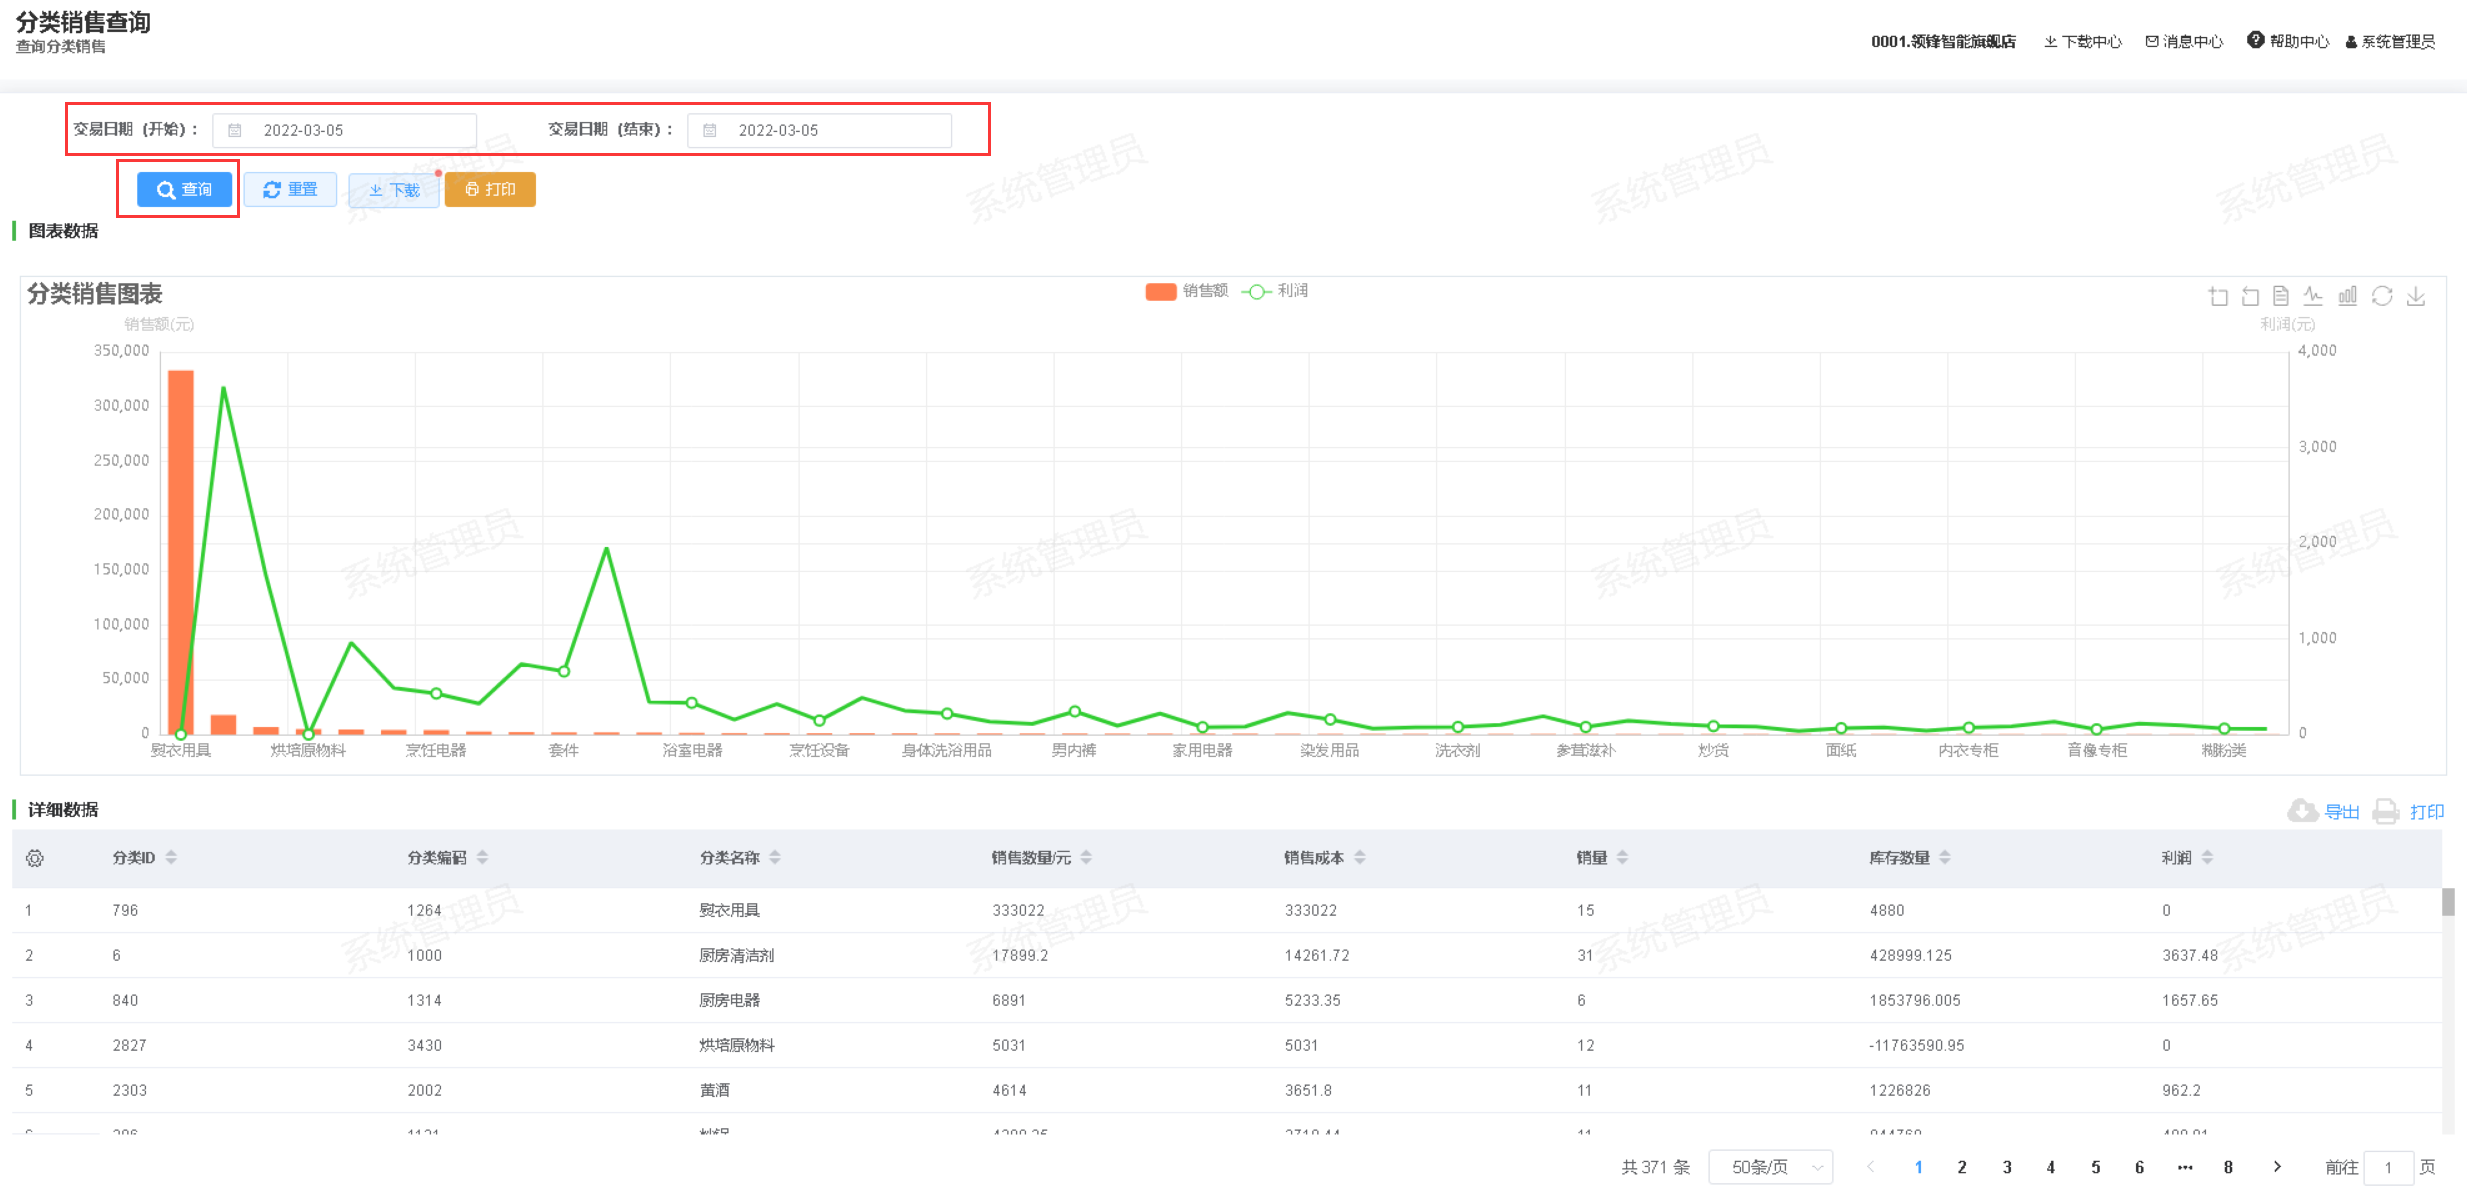Switch chart to bar type icon
The height and width of the screenshot is (1194, 2467).
click(x=2347, y=296)
